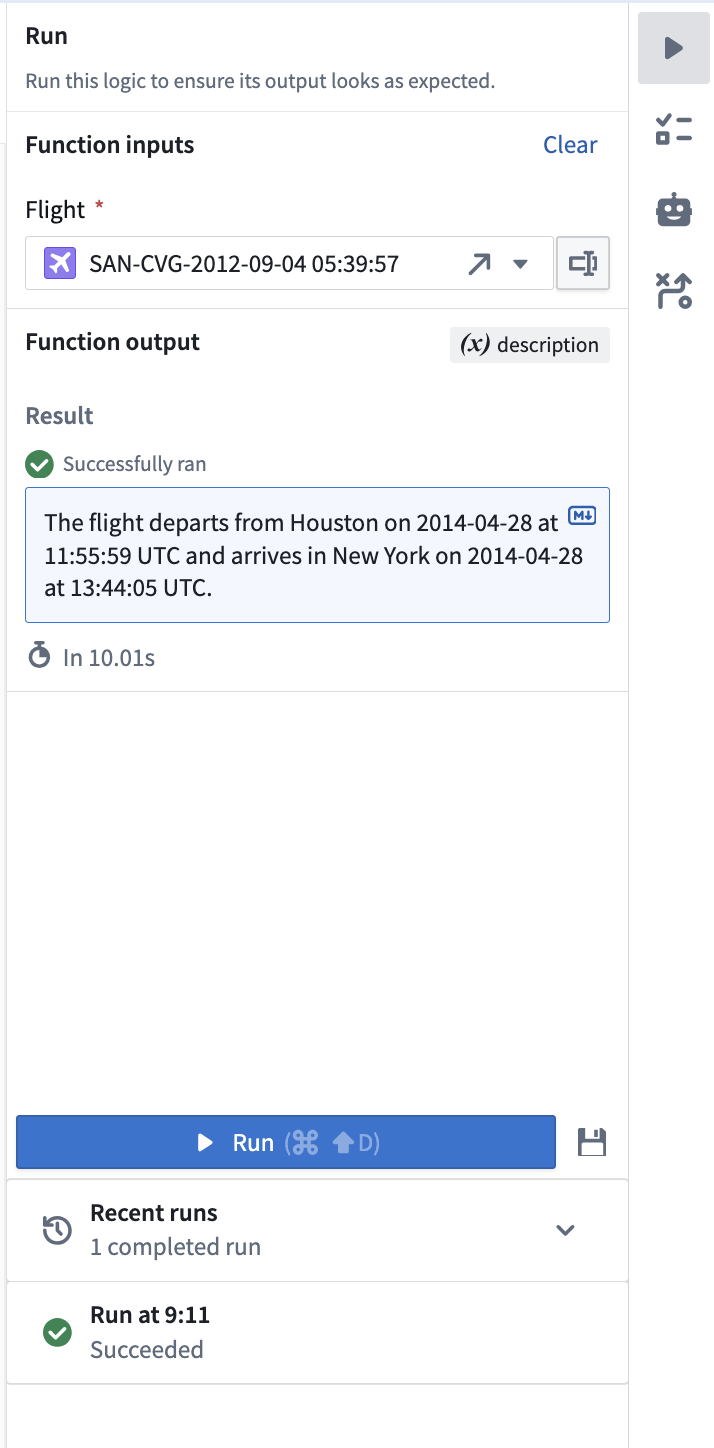Open the checklist tests icon in sidebar
This screenshot has width=714, height=1448.
pyautogui.click(x=674, y=130)
